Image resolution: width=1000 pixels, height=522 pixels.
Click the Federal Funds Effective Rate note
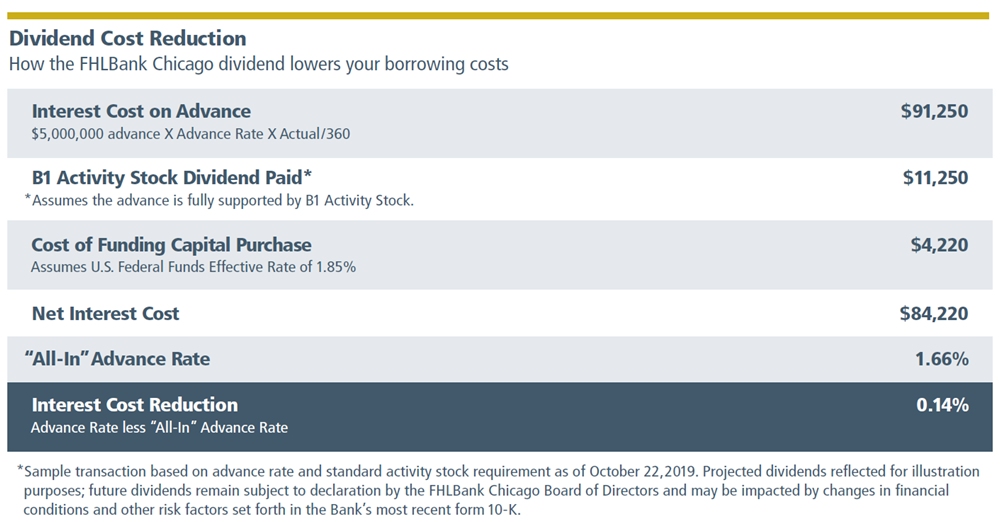(193, 267)
